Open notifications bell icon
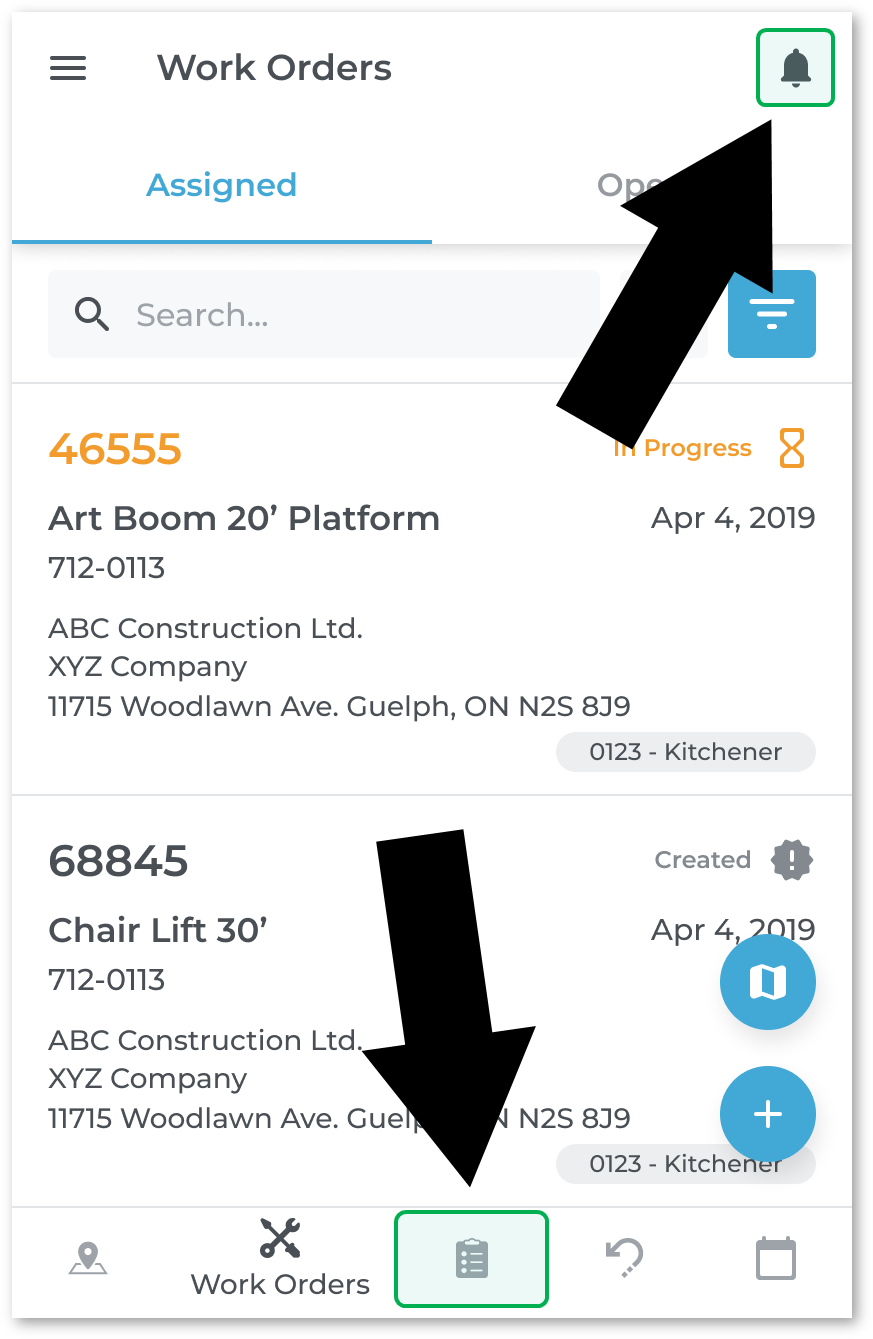The image size is (873, 1339). coord(795,68)
